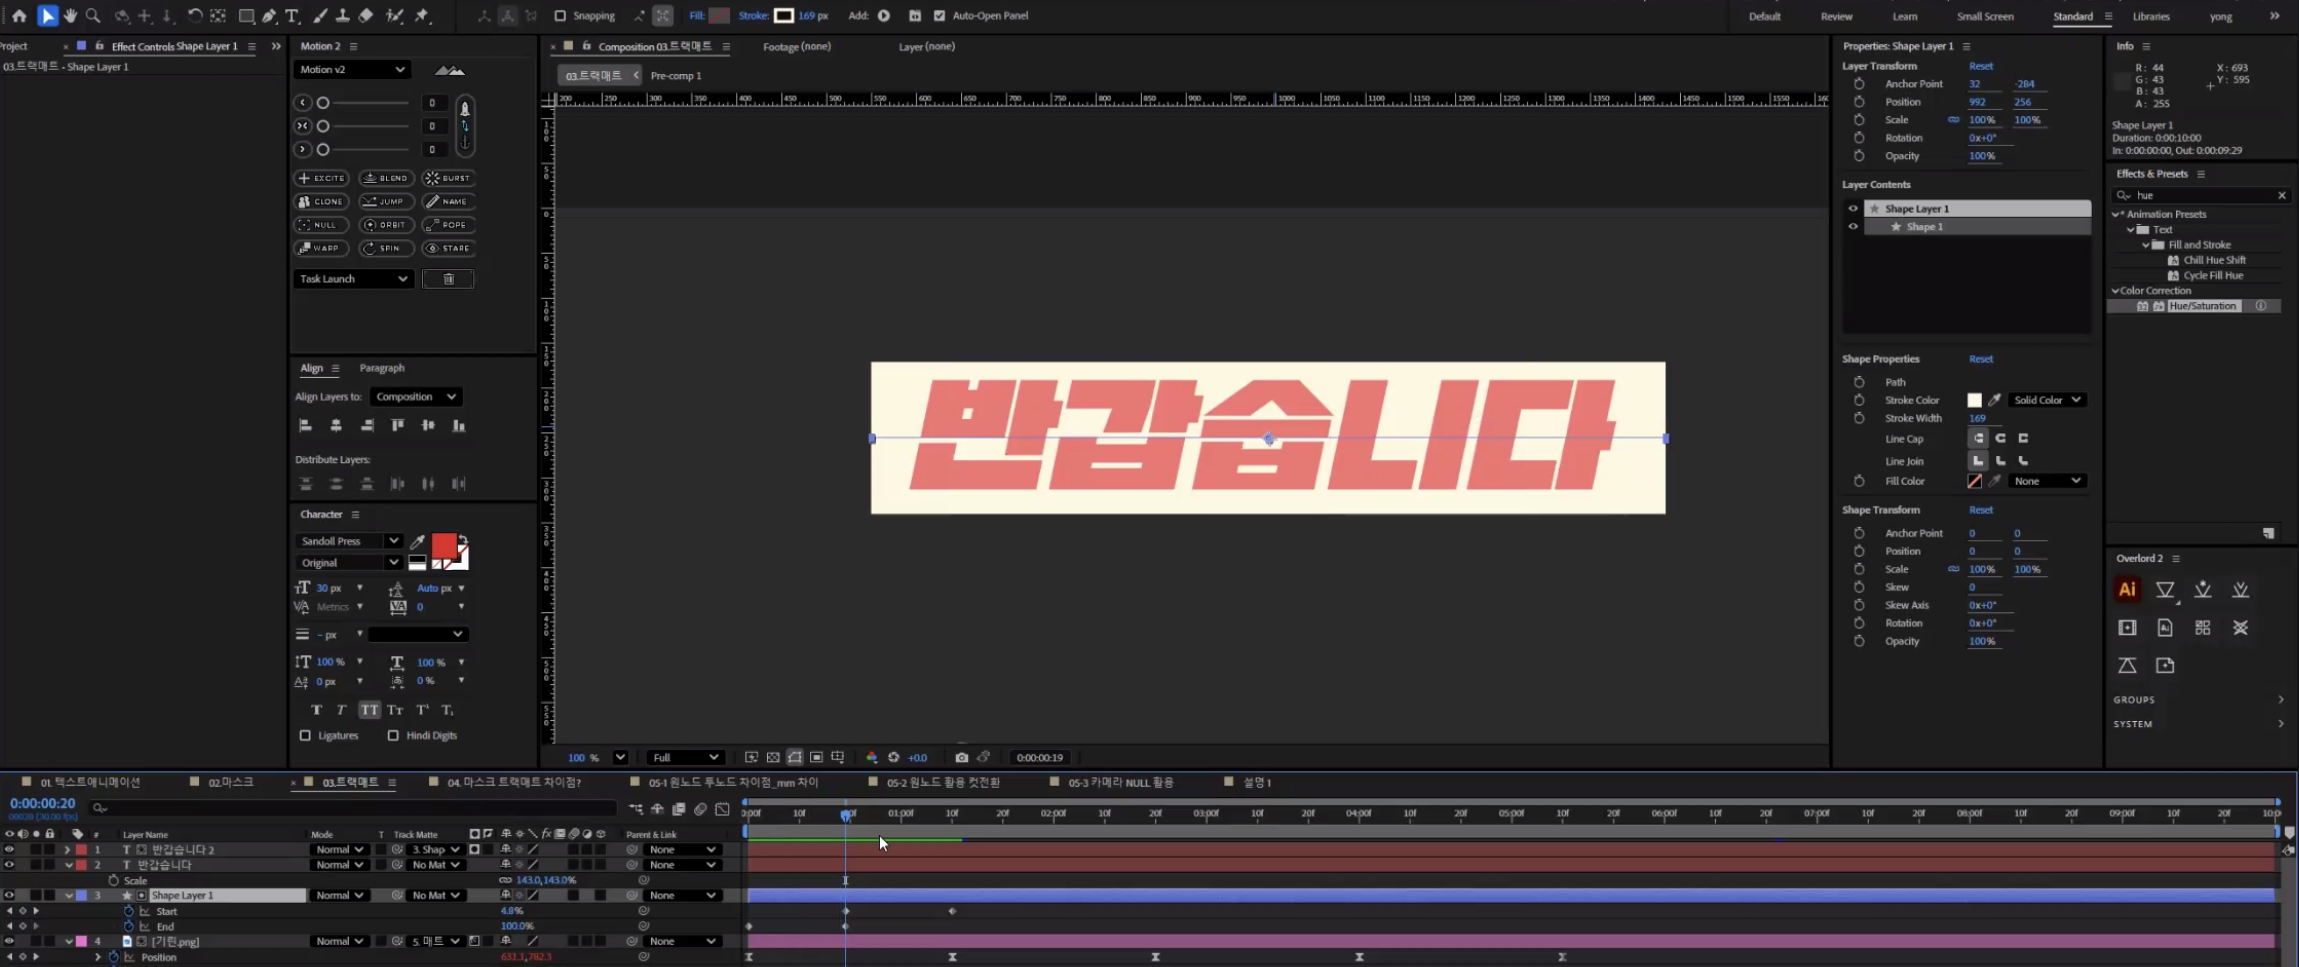The height and width of the screenshot is (967, 2299).
Task: Hide layer 4 기린.png via eye icon
Action: click(9, 942)
